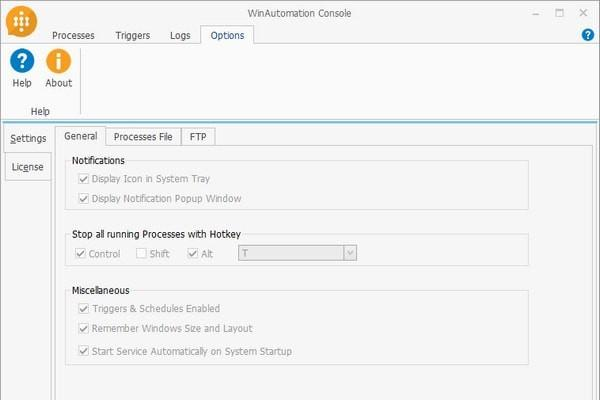Switch to the Triggers ribbon tab
Viewport: 600px width, 400px height.
click(133, 36)
